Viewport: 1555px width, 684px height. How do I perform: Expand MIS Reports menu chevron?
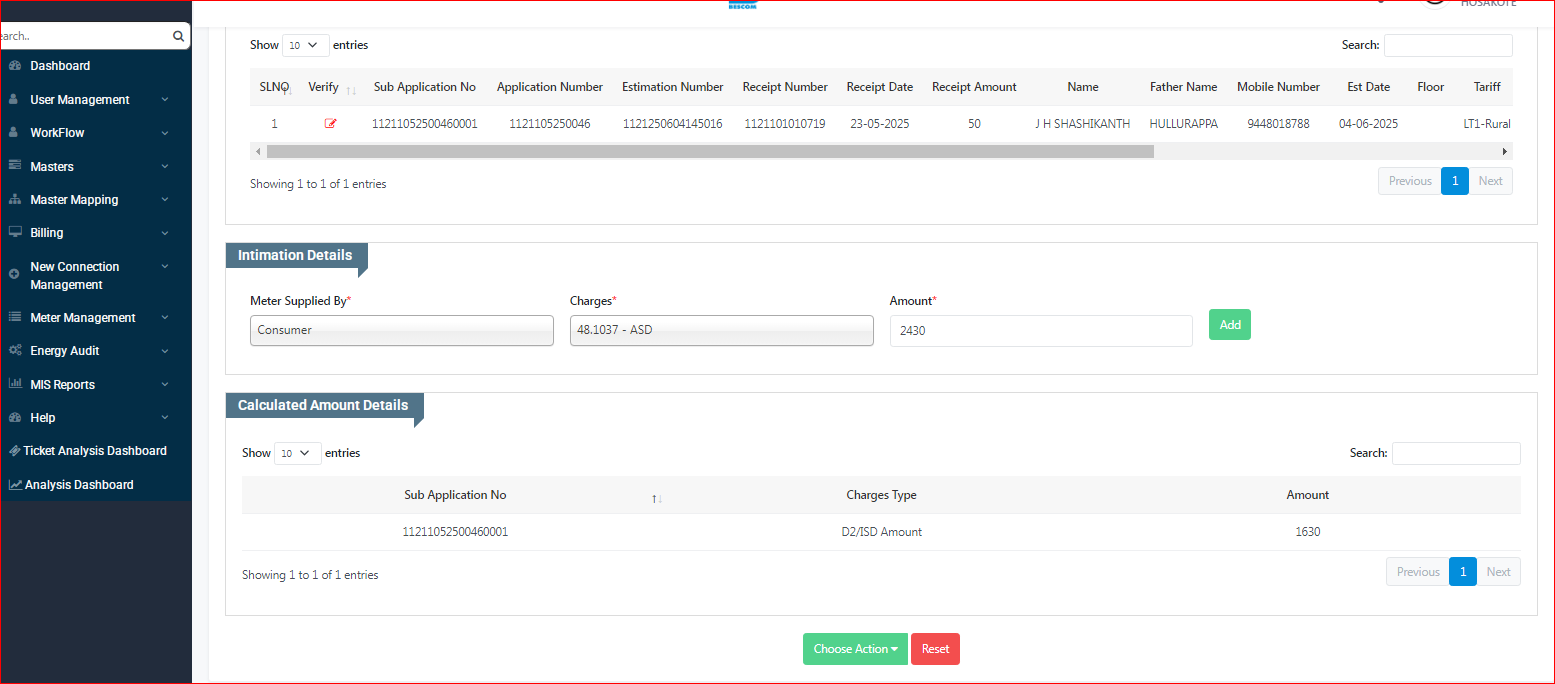click(165, 384)
